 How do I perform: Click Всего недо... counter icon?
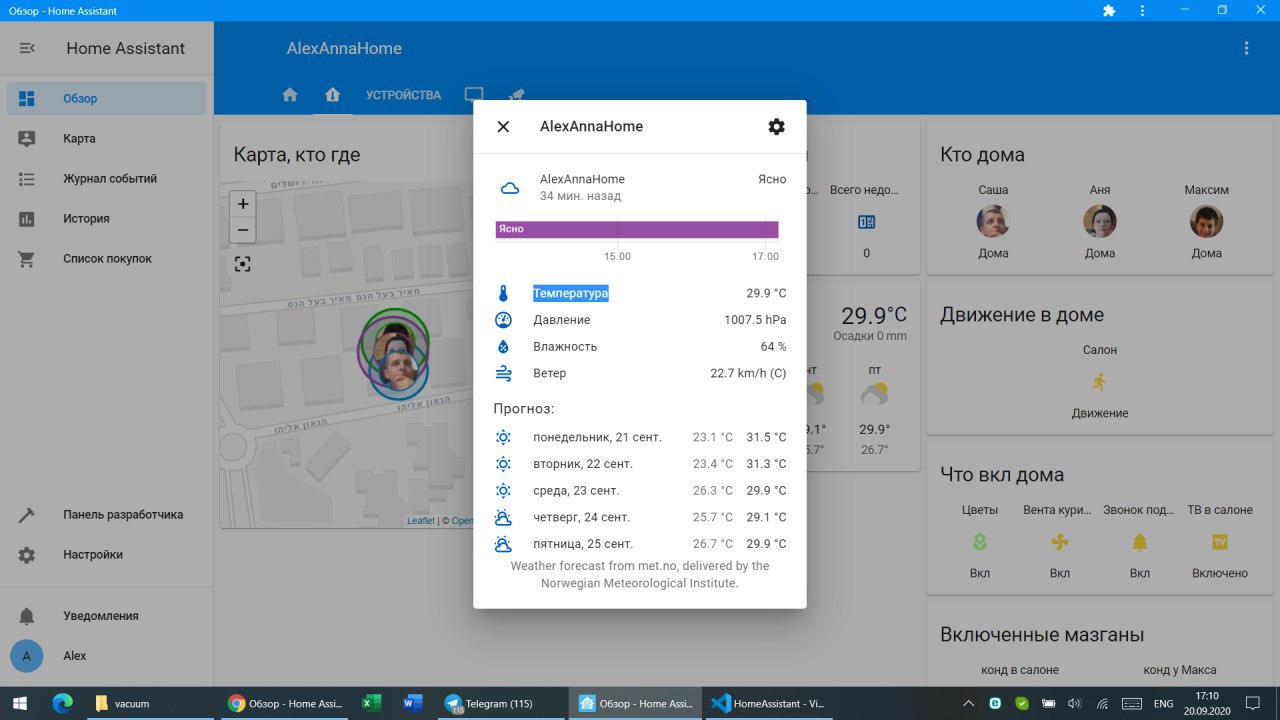[x=867, y=222]
